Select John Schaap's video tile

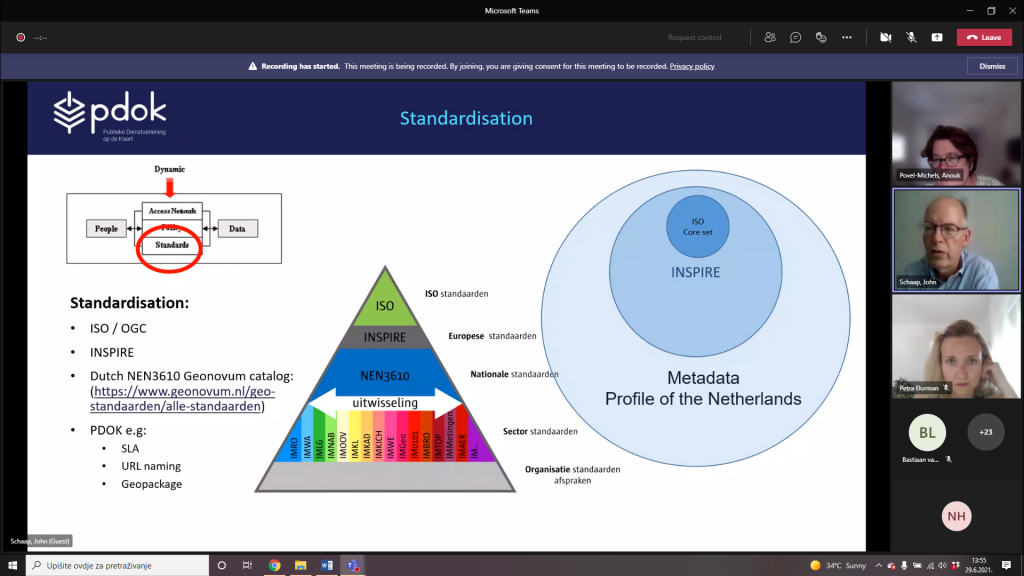tap(955, 238)
